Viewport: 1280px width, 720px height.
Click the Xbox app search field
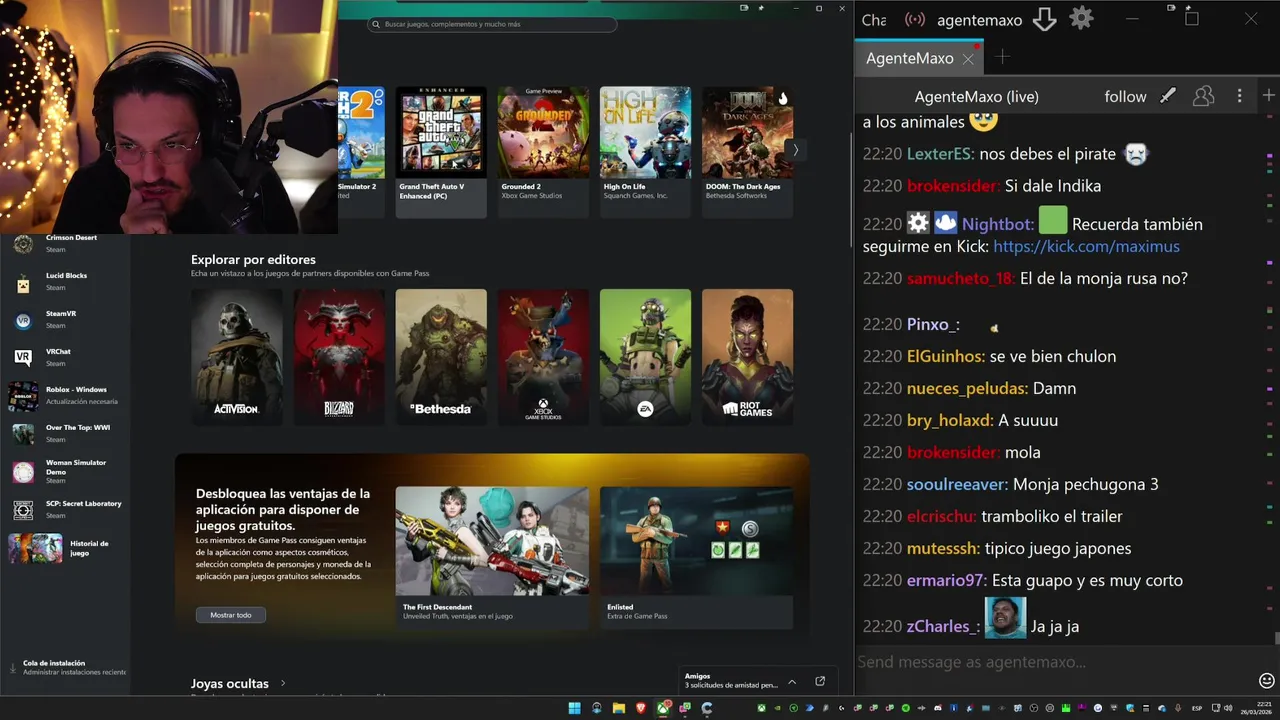click(492, 24)
